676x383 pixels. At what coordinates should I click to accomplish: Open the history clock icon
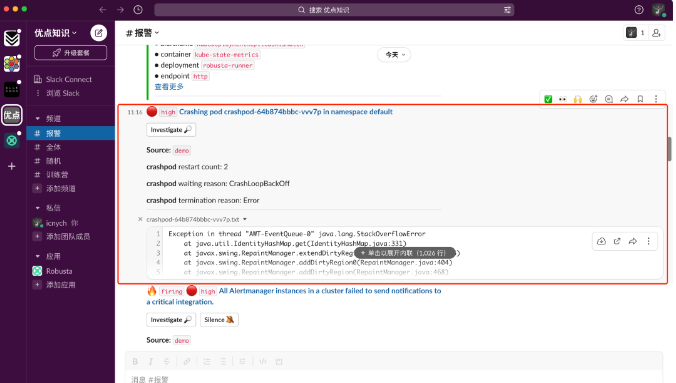pyautogui.click(x=138, y=9)
